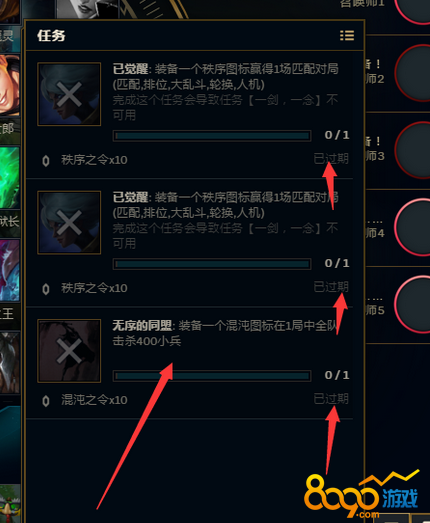The height and width of the screenshot is (523, 430).
Task: Select summoner 4 empty portrait circle
Action: pos(413,227)
